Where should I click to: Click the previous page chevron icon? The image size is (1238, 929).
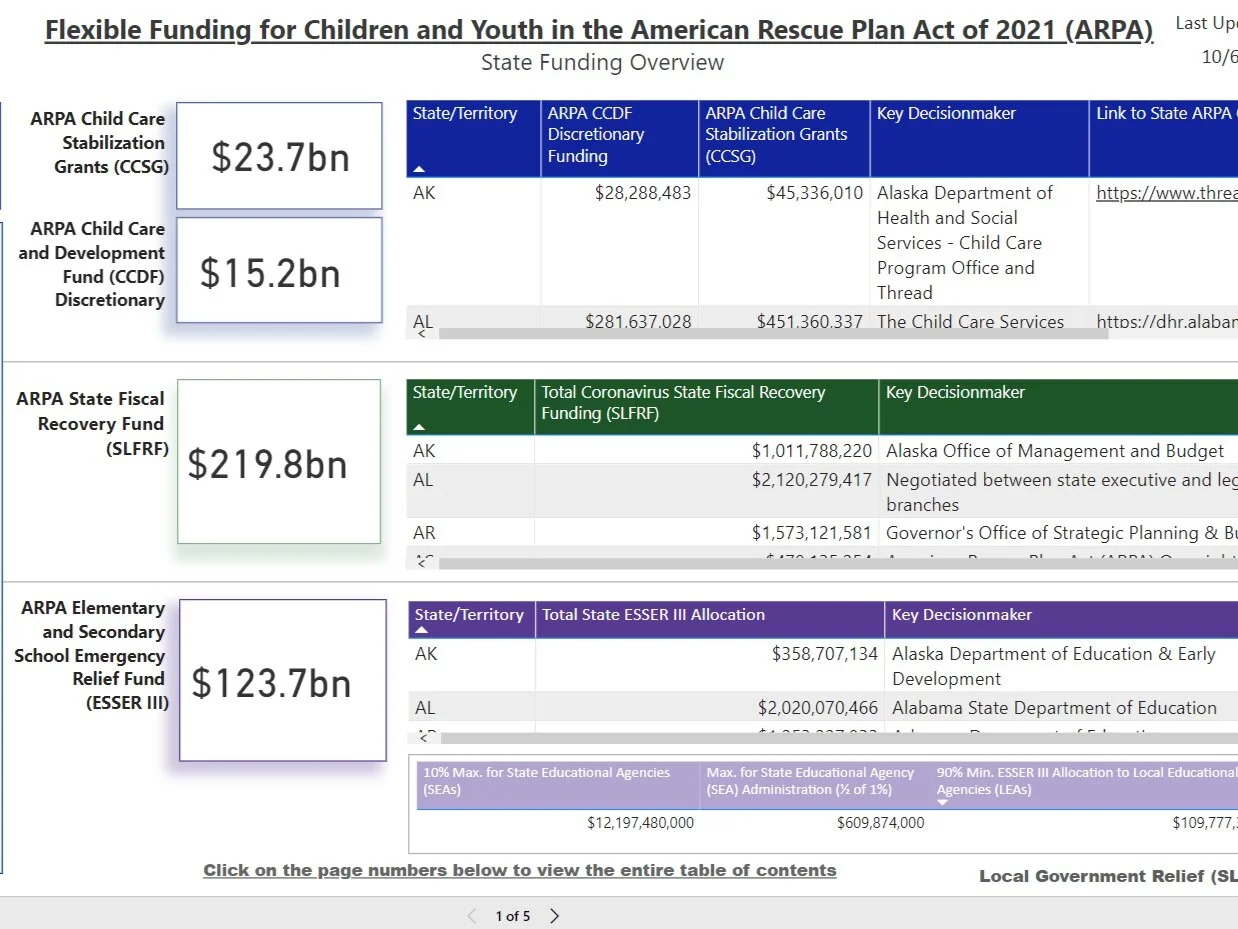point(470,915)
